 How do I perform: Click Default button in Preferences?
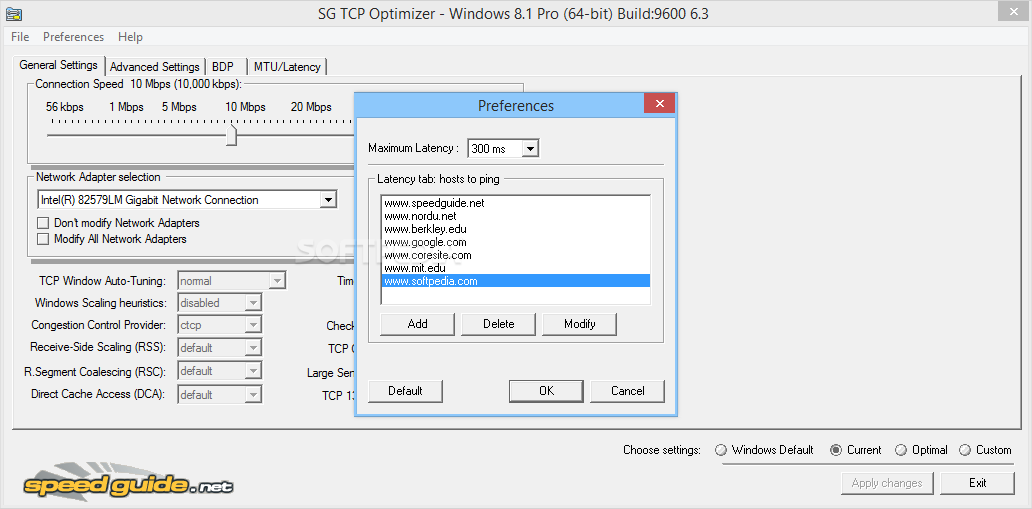point(405,391)
